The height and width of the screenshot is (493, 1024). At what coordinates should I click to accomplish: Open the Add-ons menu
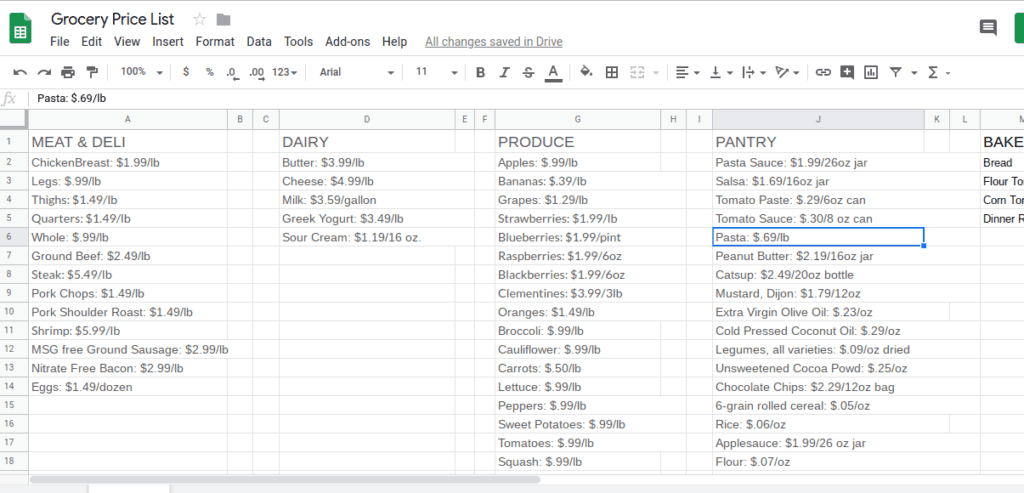[347, 42]
